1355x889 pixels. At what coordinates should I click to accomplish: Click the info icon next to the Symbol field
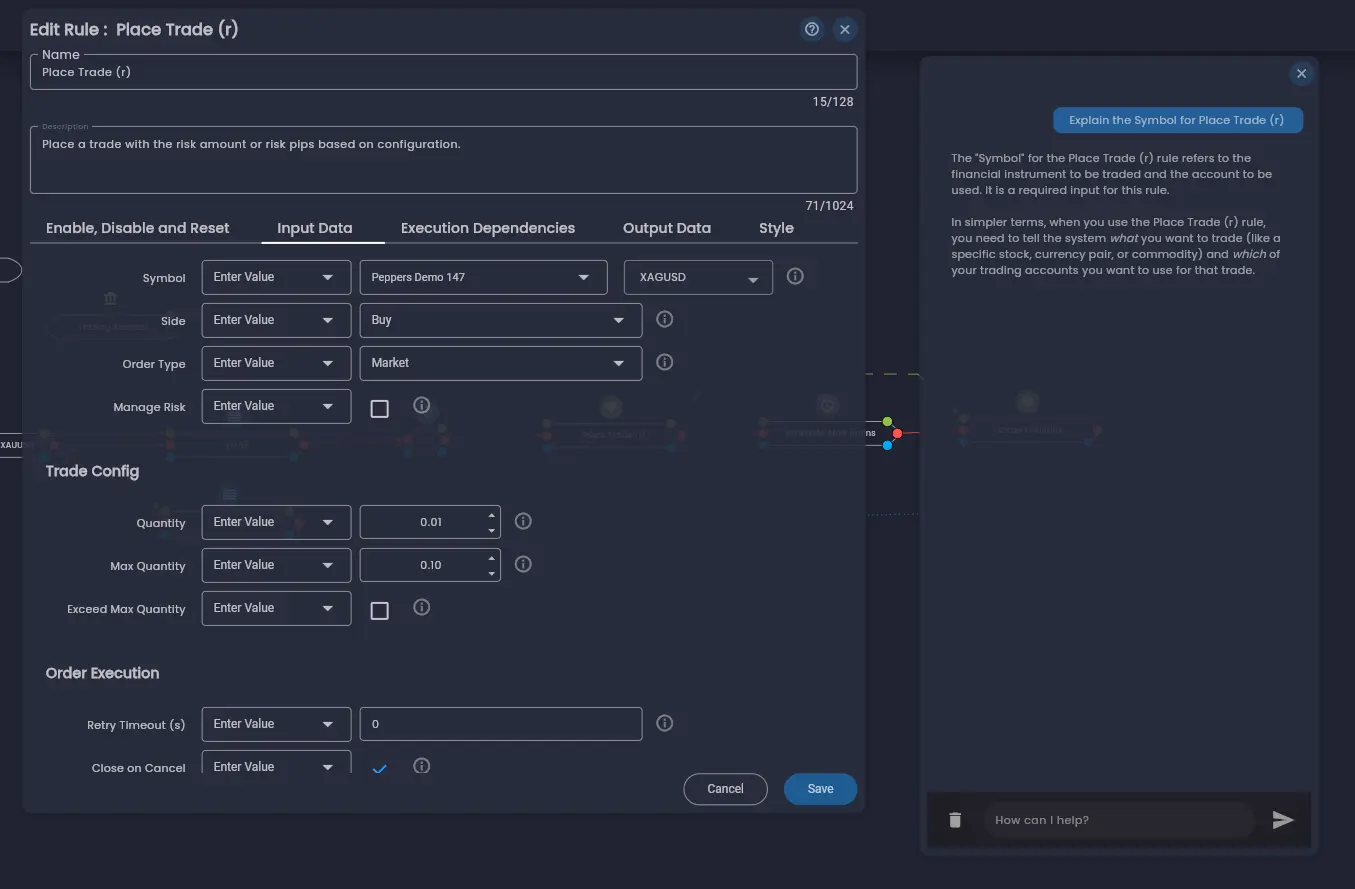click(795, 276)
